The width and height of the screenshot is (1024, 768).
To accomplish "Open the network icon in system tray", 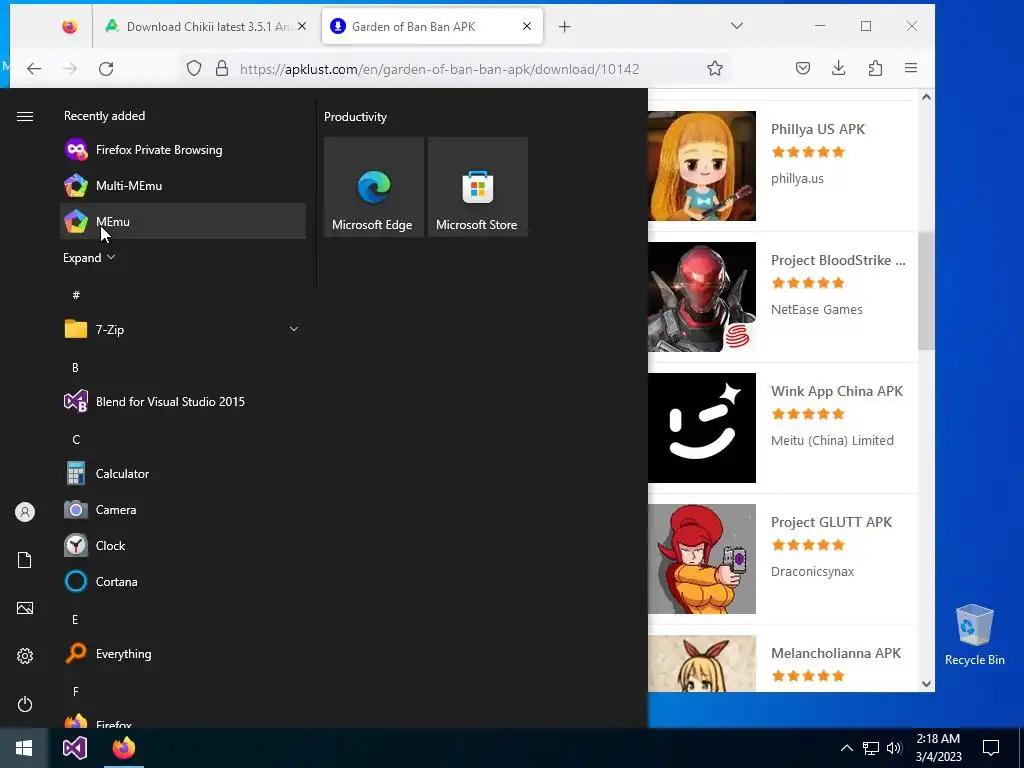I will (871, 748).
